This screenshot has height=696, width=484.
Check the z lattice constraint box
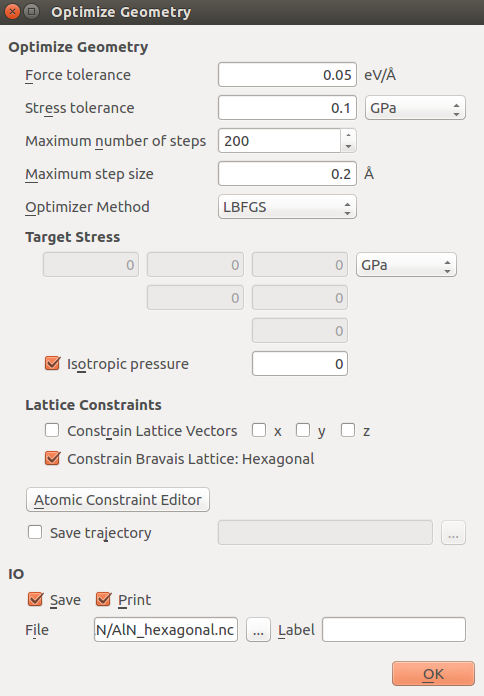click(x=348, y=430)
